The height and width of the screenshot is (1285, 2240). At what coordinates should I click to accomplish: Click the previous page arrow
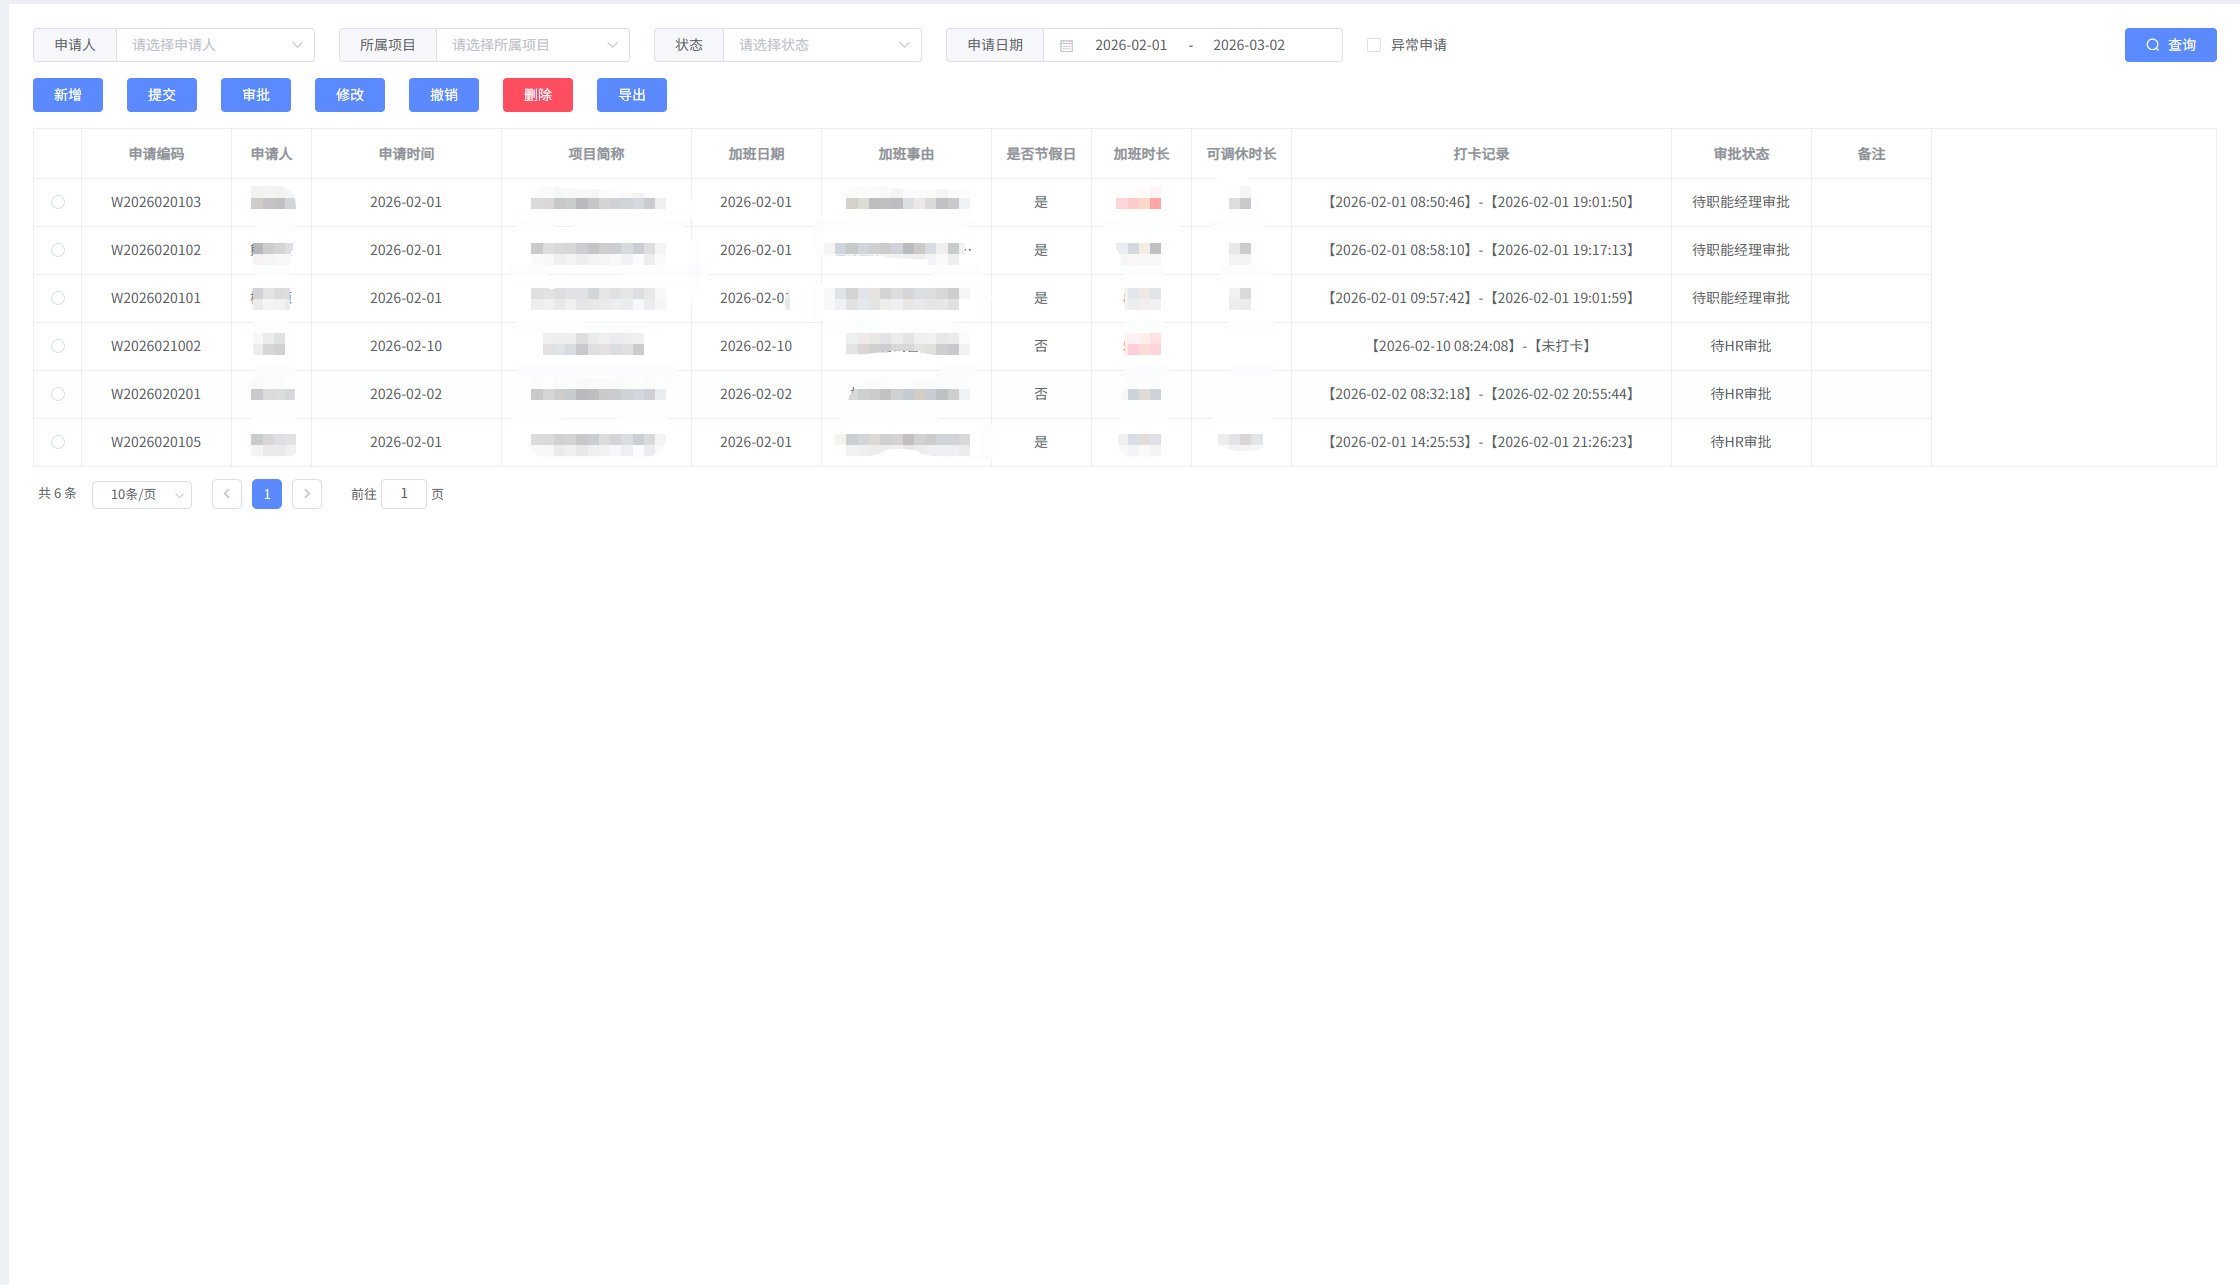(x=227, y=494)
